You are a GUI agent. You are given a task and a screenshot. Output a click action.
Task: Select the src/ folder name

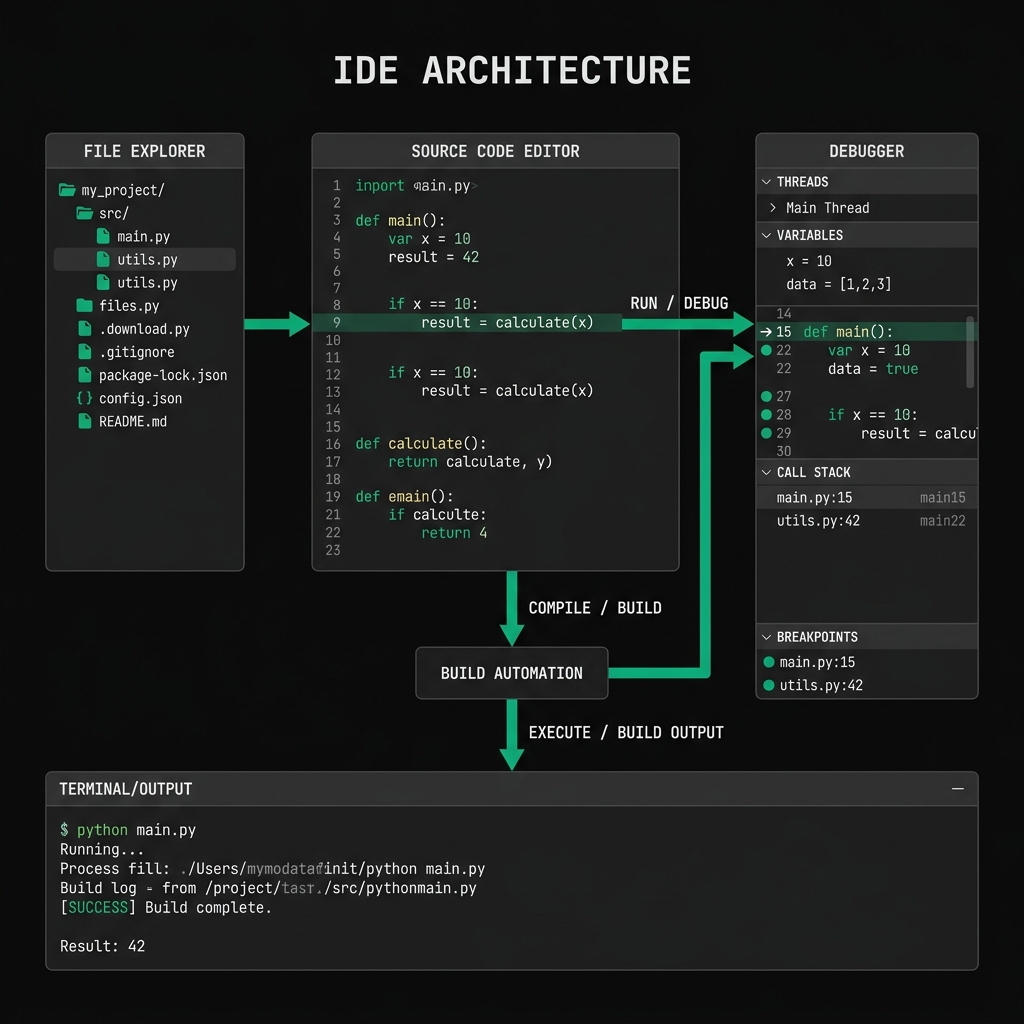114,214
